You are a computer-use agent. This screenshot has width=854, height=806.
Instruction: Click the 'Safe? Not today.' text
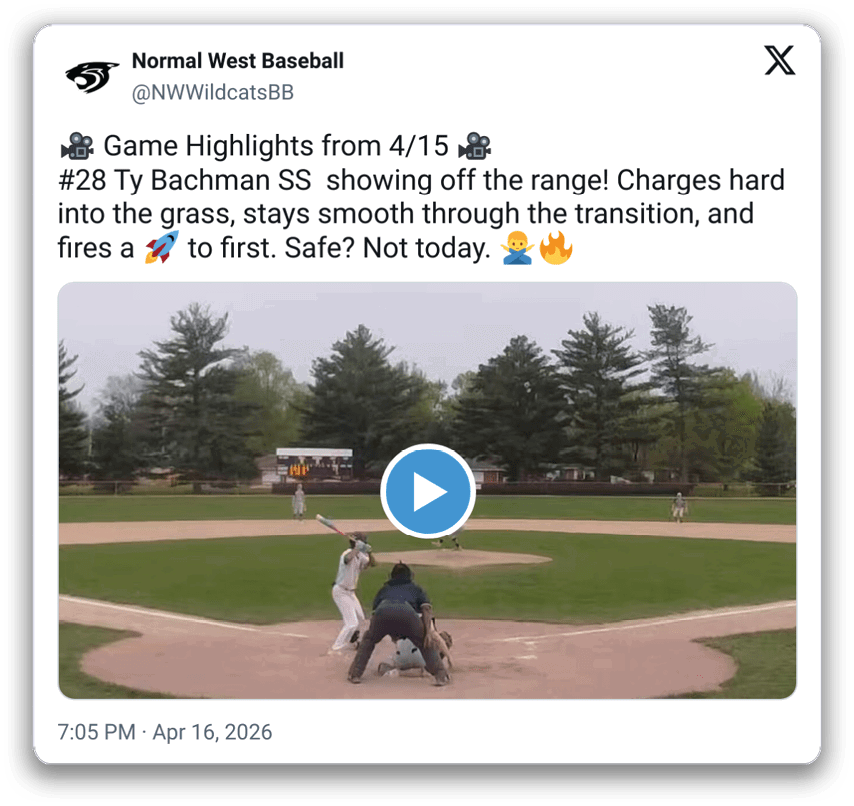click(x=388, y=248)
